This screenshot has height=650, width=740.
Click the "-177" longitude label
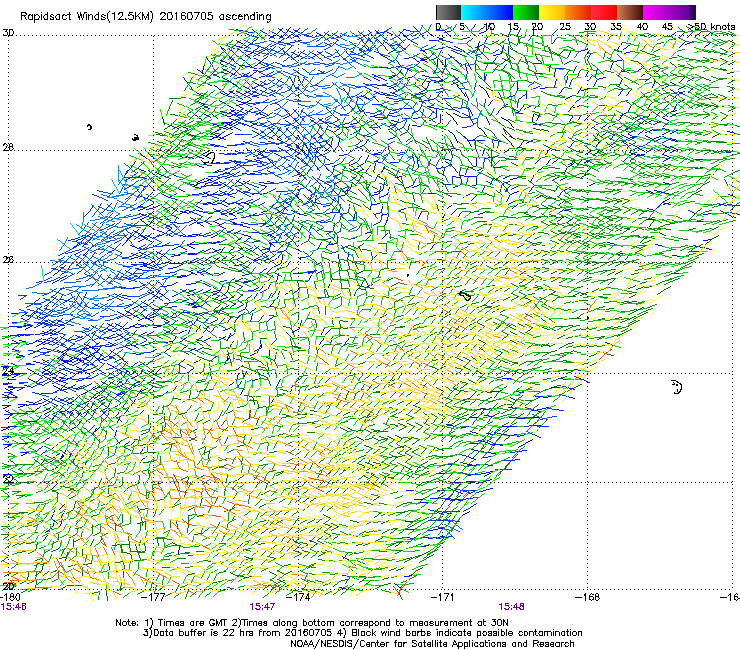153,597
